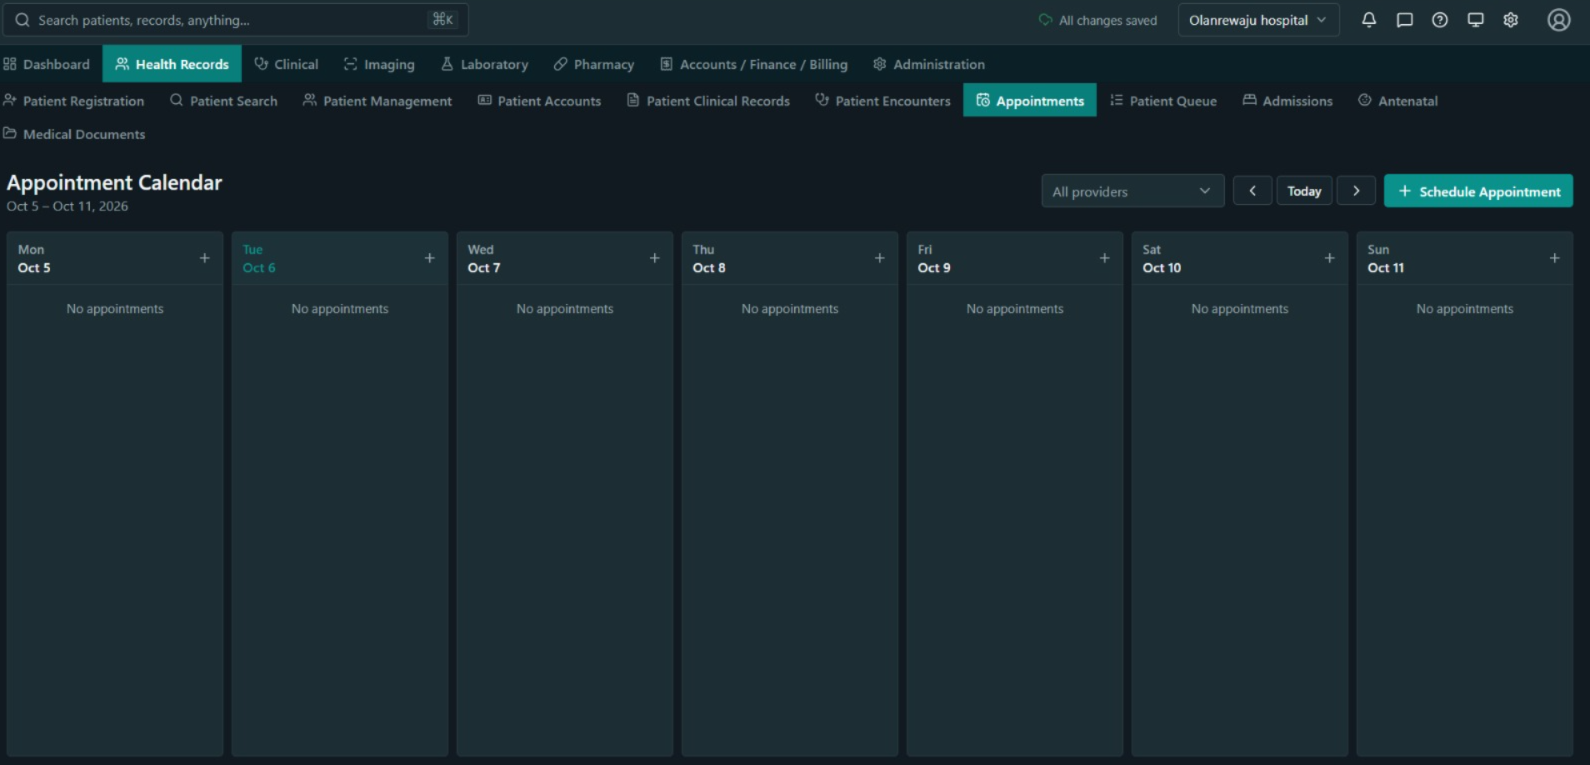
Task: Click the monitor display icon
Action: click(x=1475, y=20)
